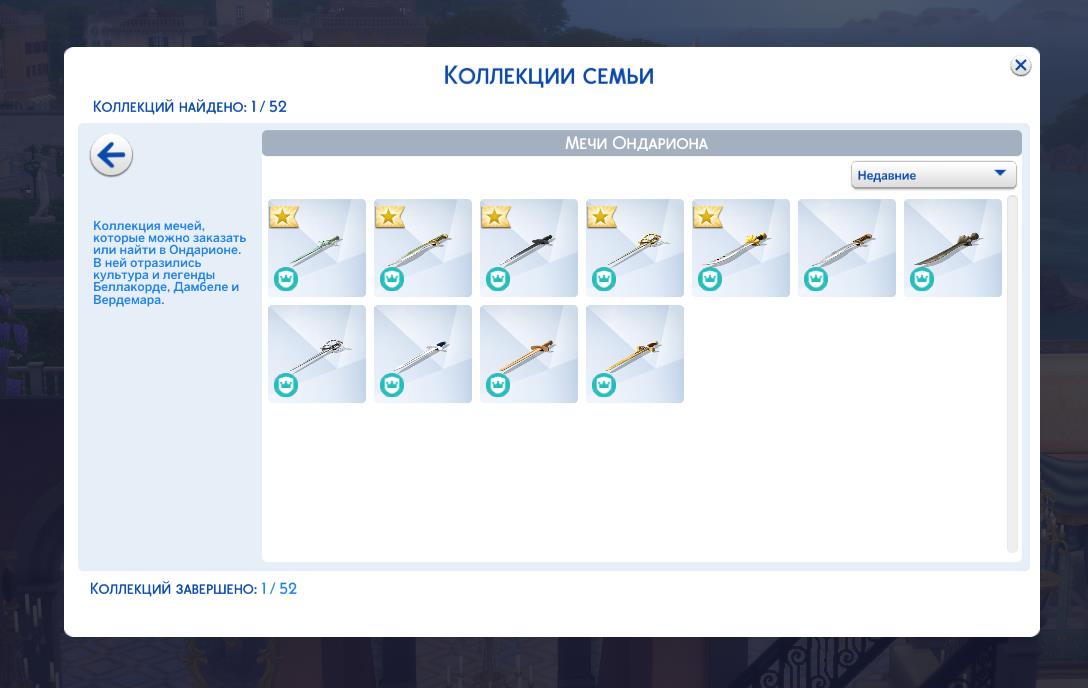Pick the curved dark scimitar sword
1088x688 pixels.
[x=953, y=247]
